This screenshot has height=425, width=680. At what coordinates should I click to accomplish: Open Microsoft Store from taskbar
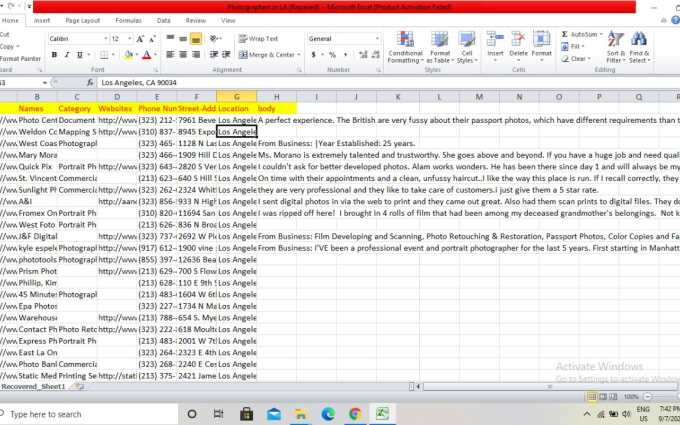[246, 414]
